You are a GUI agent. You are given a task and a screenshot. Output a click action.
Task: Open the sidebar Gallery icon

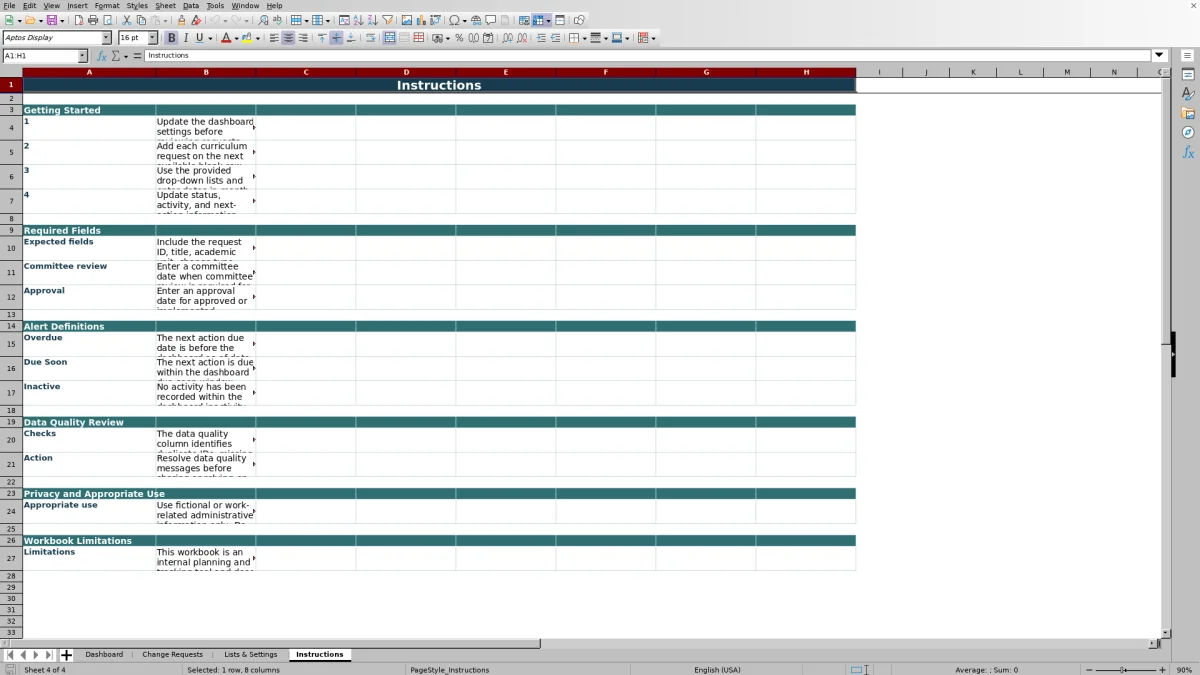click(x=1188, y=114)
